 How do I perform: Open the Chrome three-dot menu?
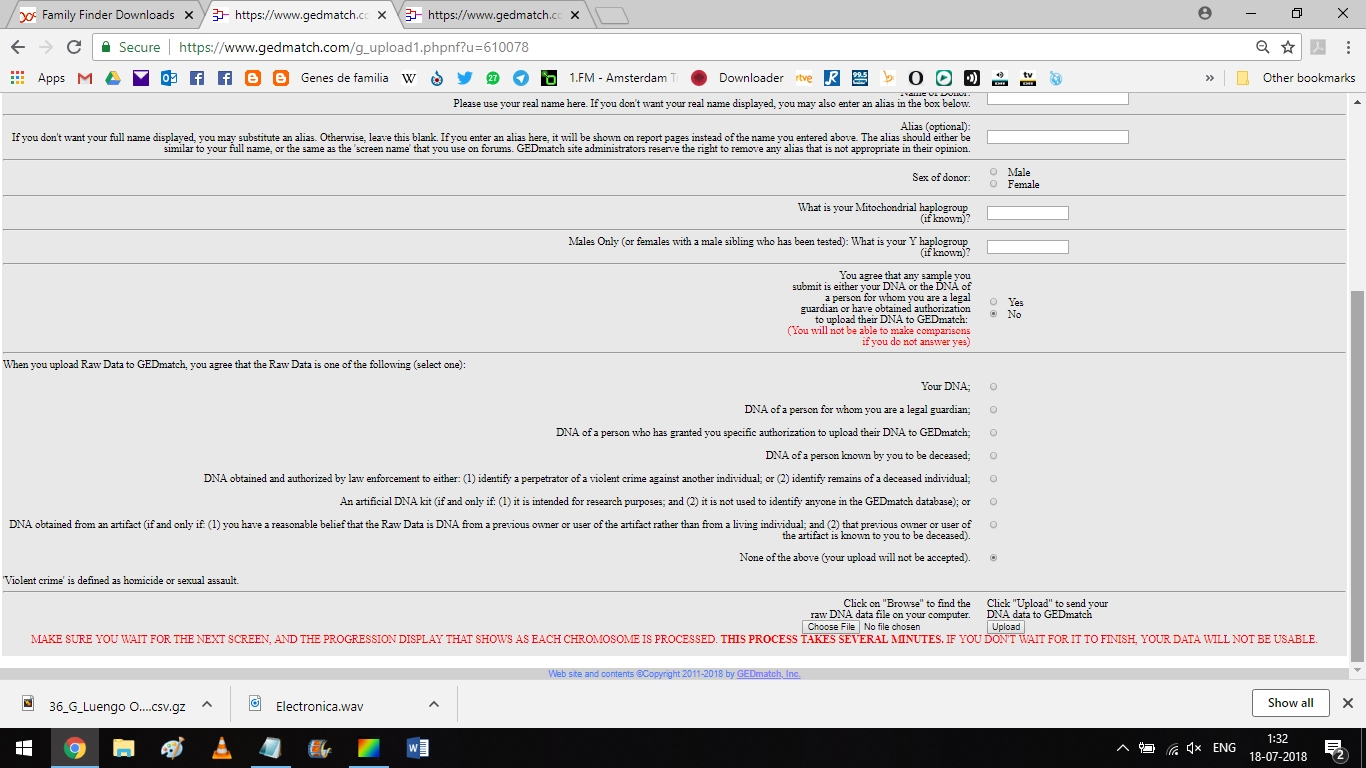point(1347,47)
